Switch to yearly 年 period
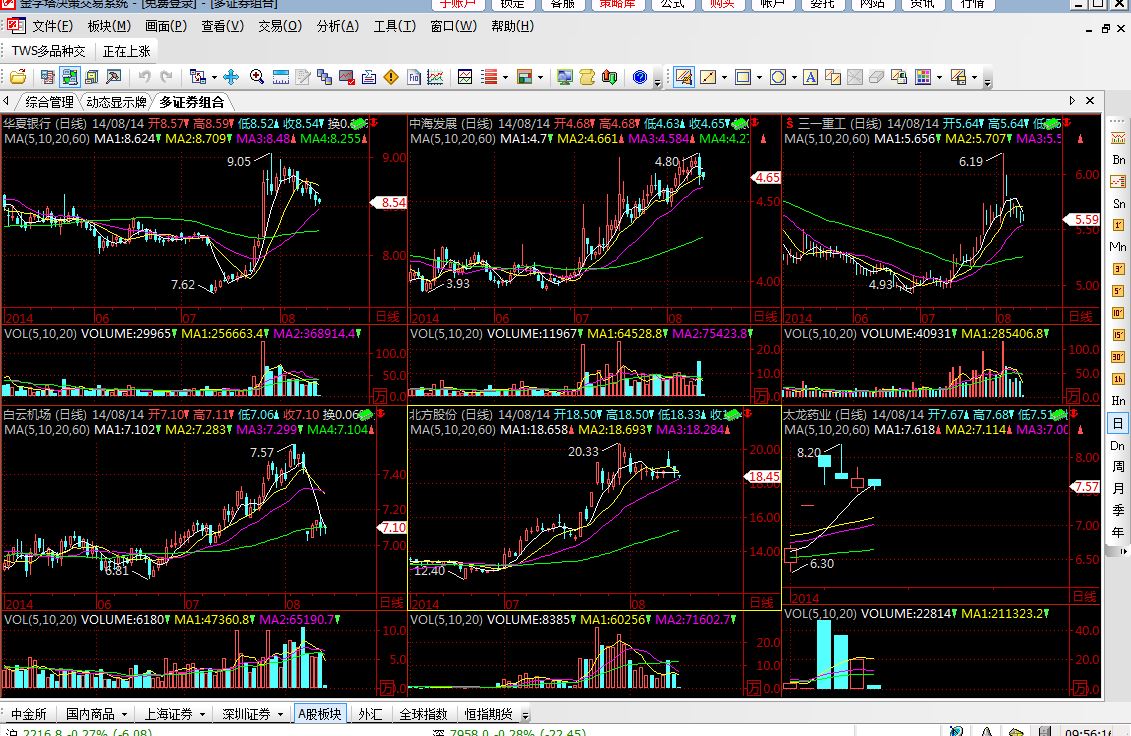The image size is (1131, 736). 1118,533
